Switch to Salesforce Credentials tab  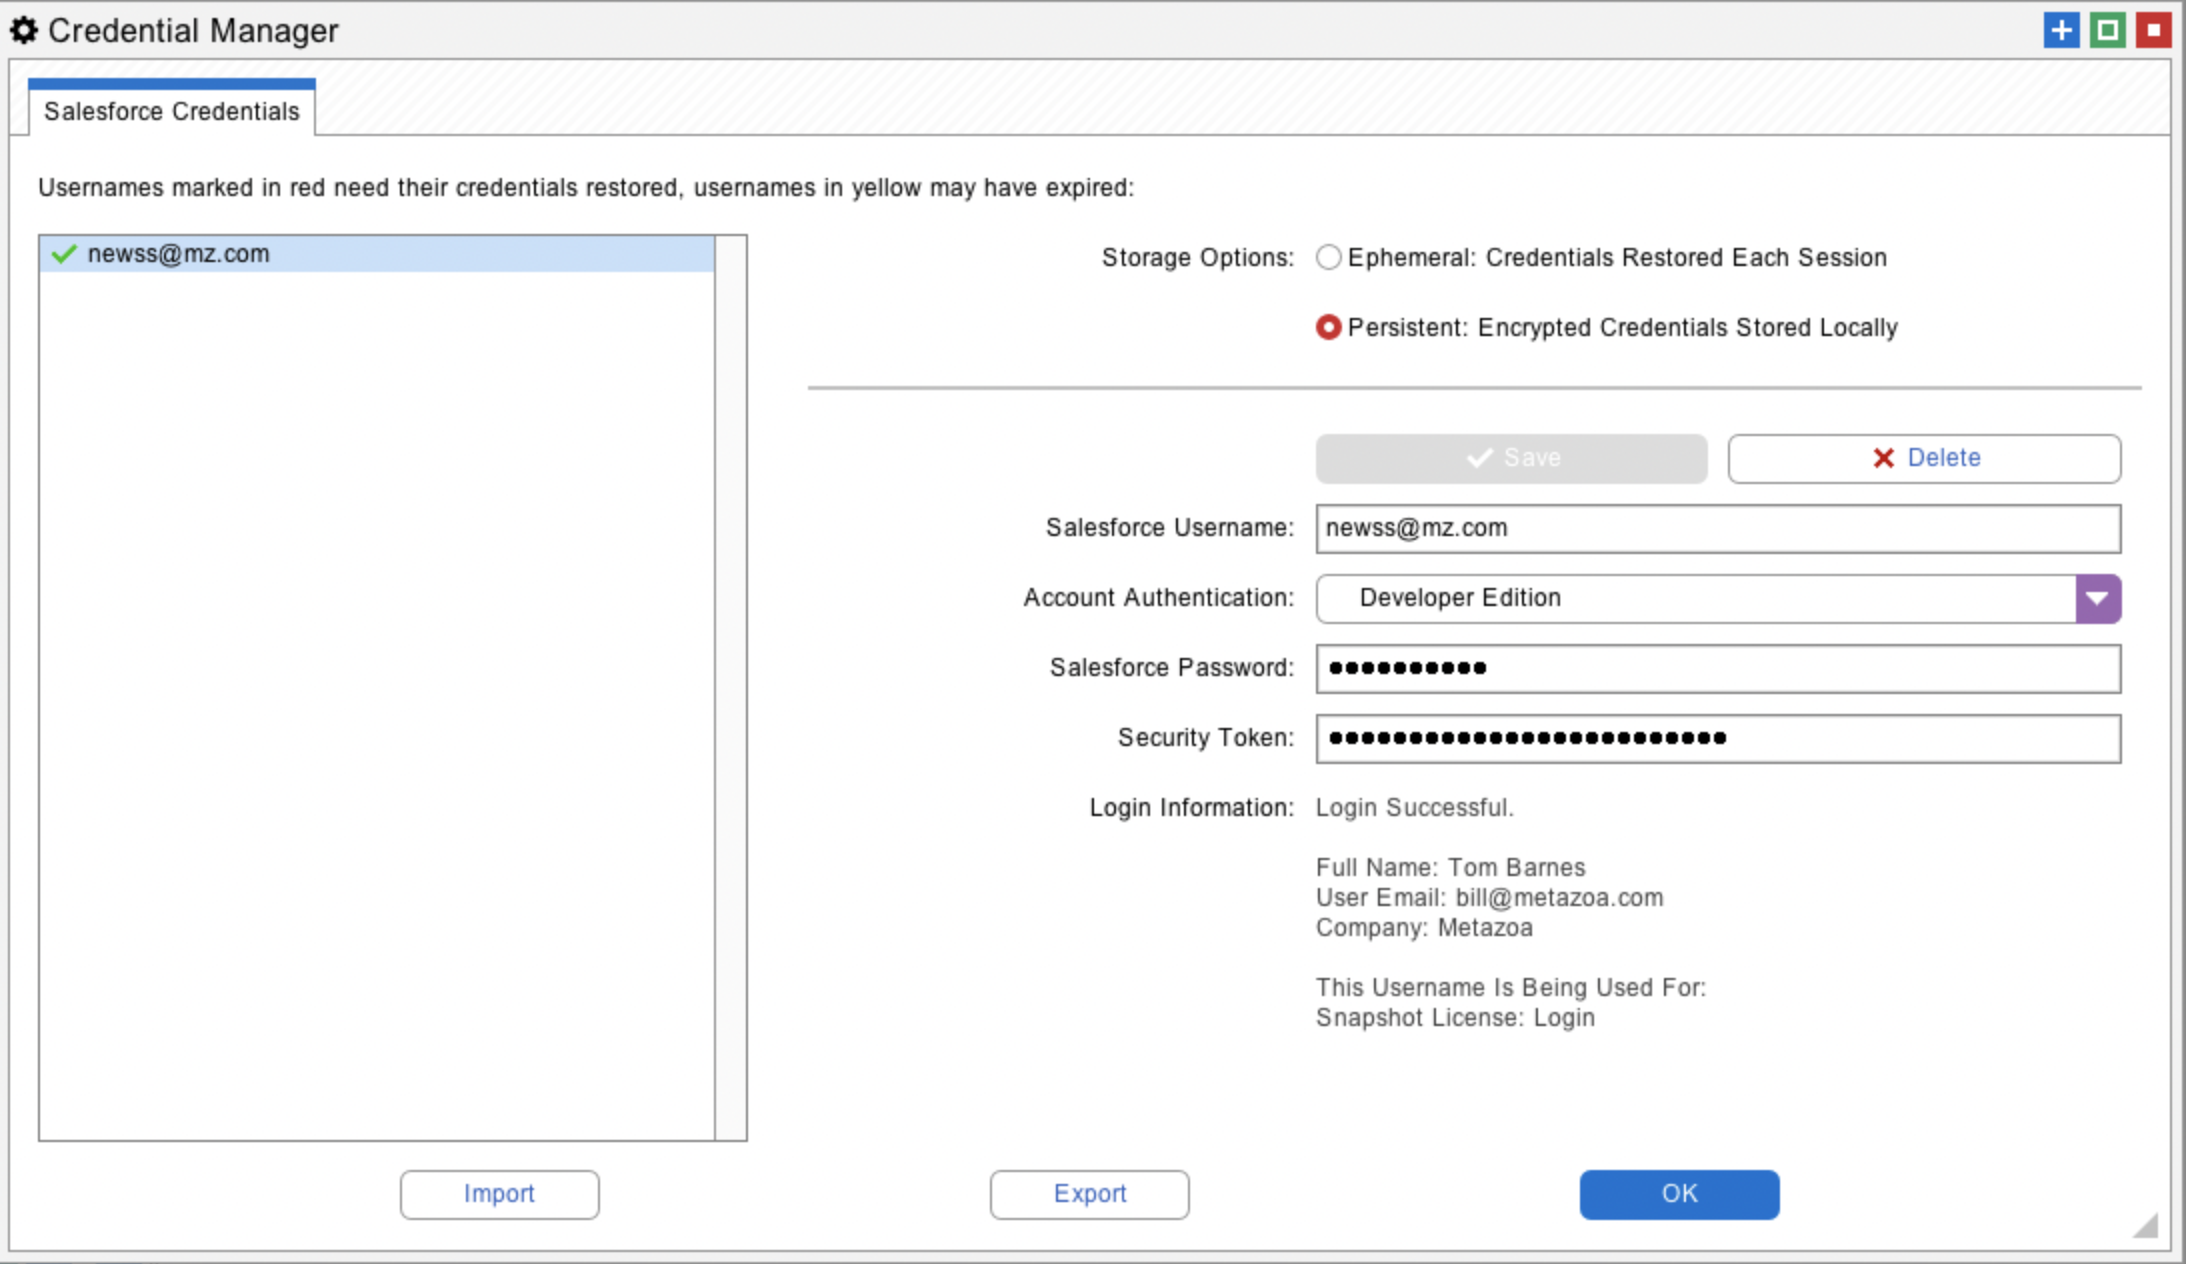171,111
